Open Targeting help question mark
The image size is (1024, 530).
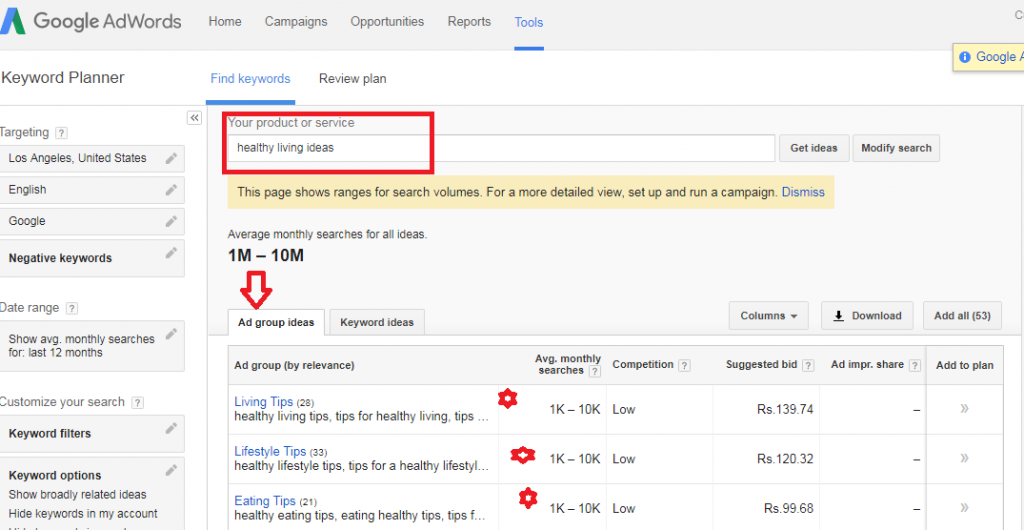61,133
